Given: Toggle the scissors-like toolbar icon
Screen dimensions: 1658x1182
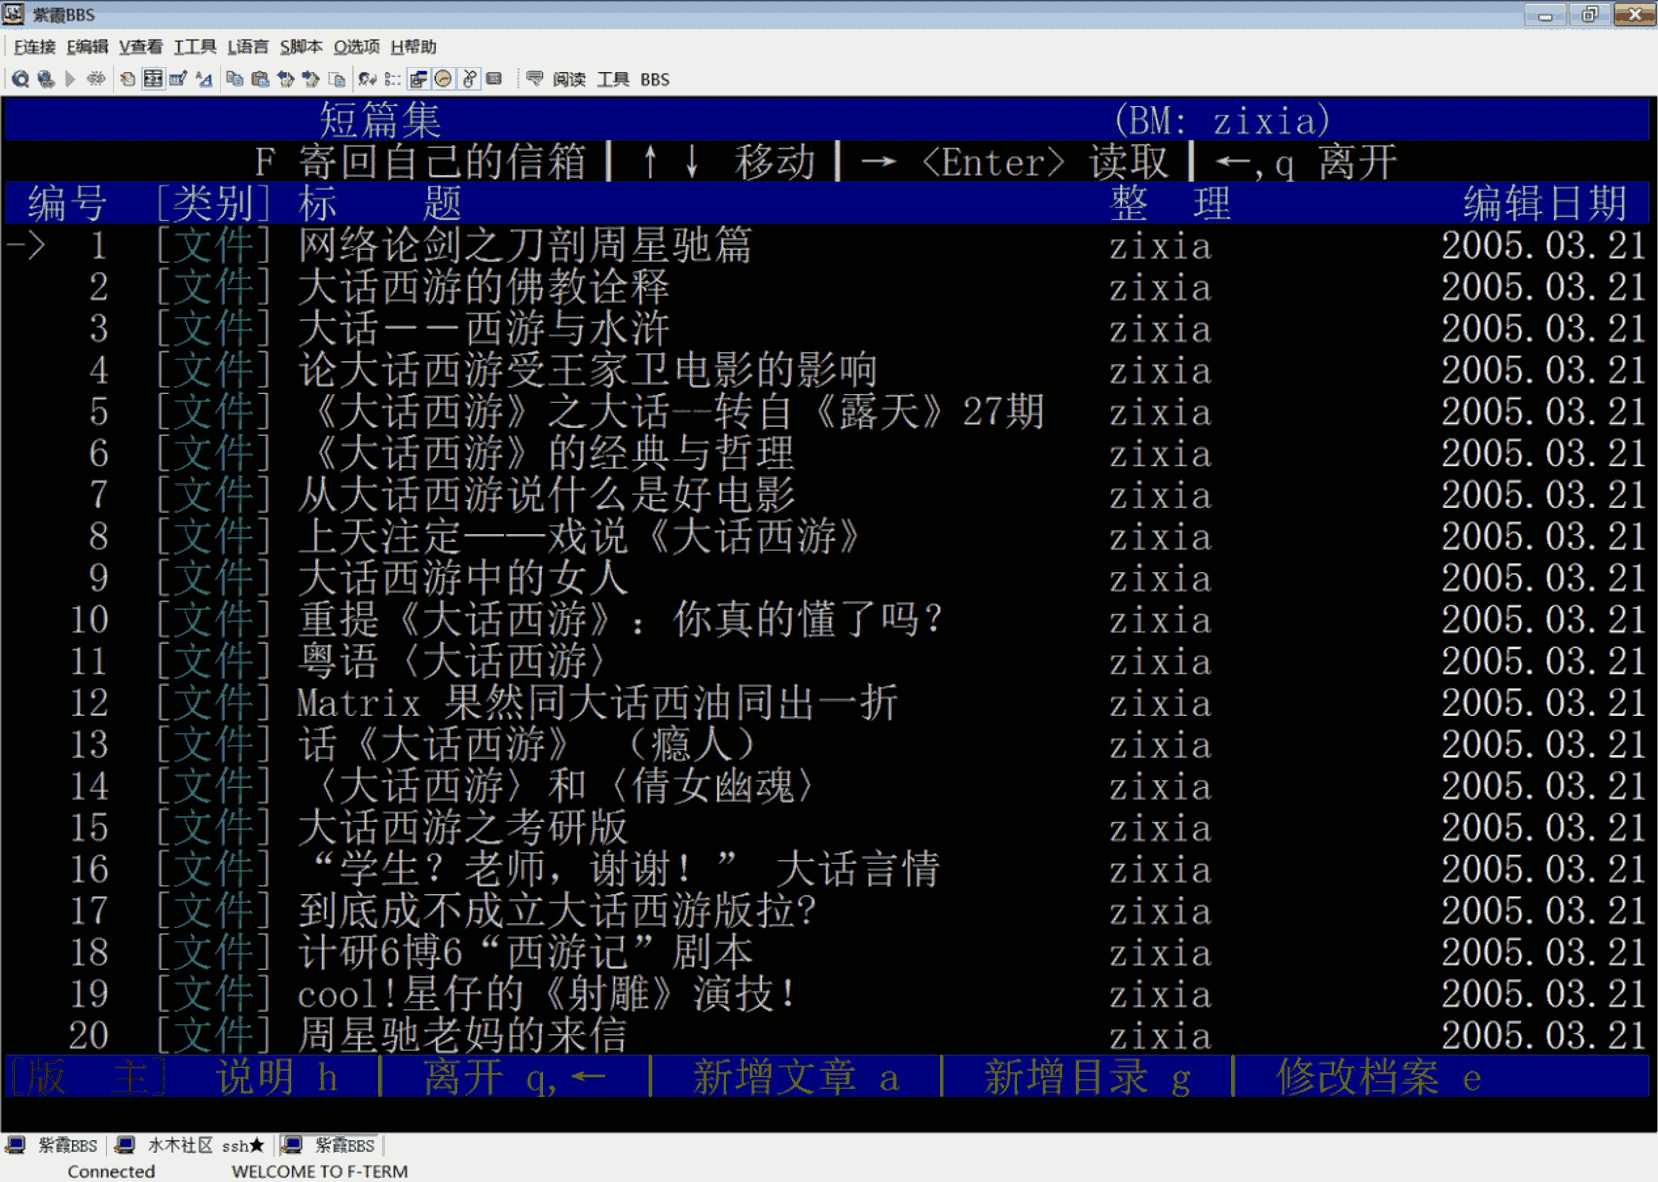Looking at the screenshot, I should pos(469,79).
